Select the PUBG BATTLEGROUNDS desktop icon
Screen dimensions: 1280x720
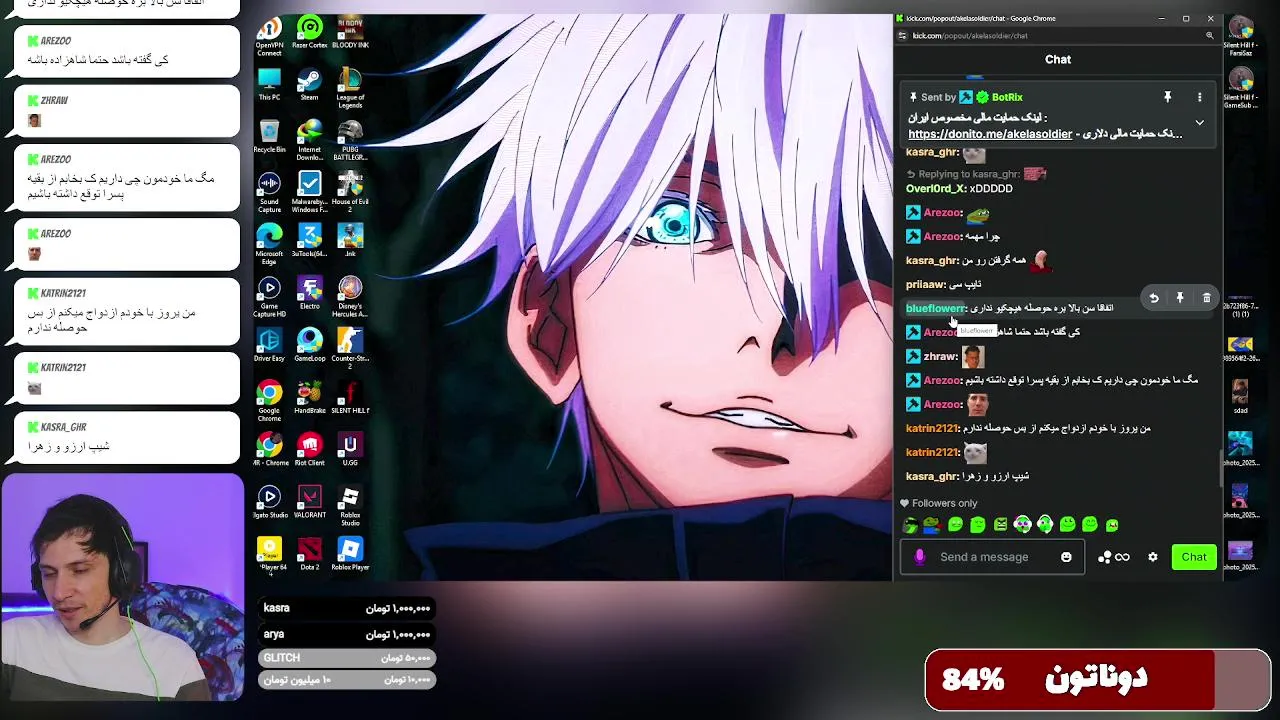click(350, 140)
